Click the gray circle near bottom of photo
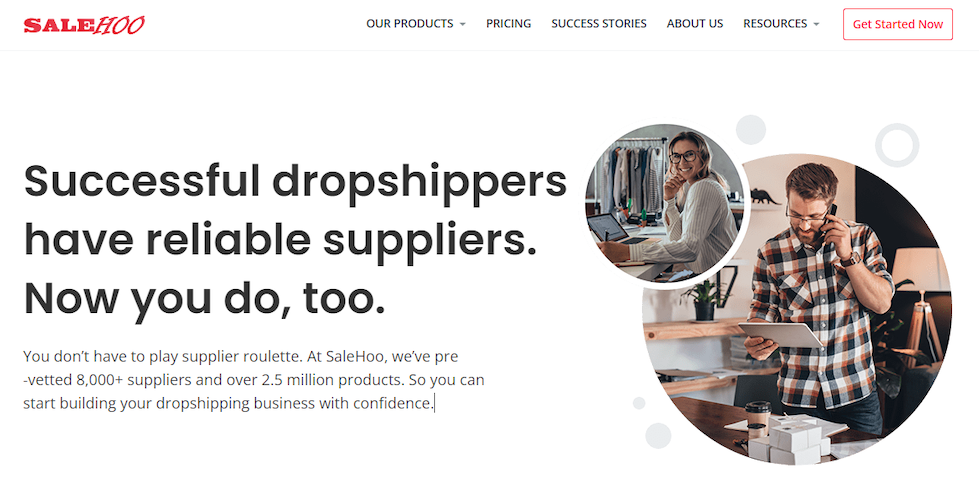Screen dimensions: 979x489 [x=658, y=435]
